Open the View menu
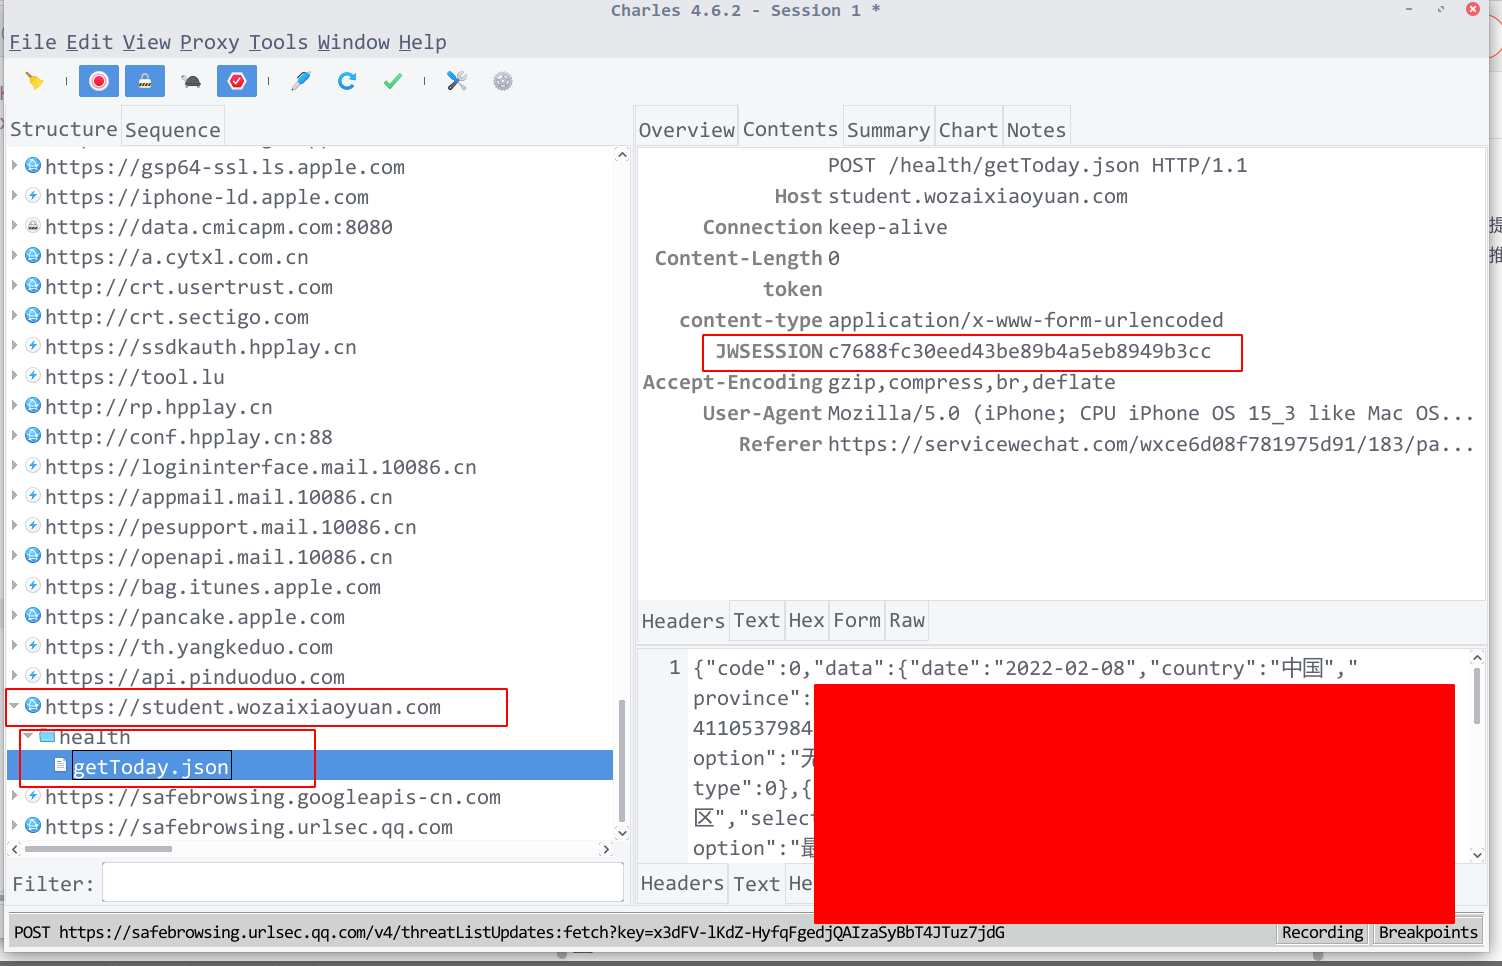 [x=147, y=42]
